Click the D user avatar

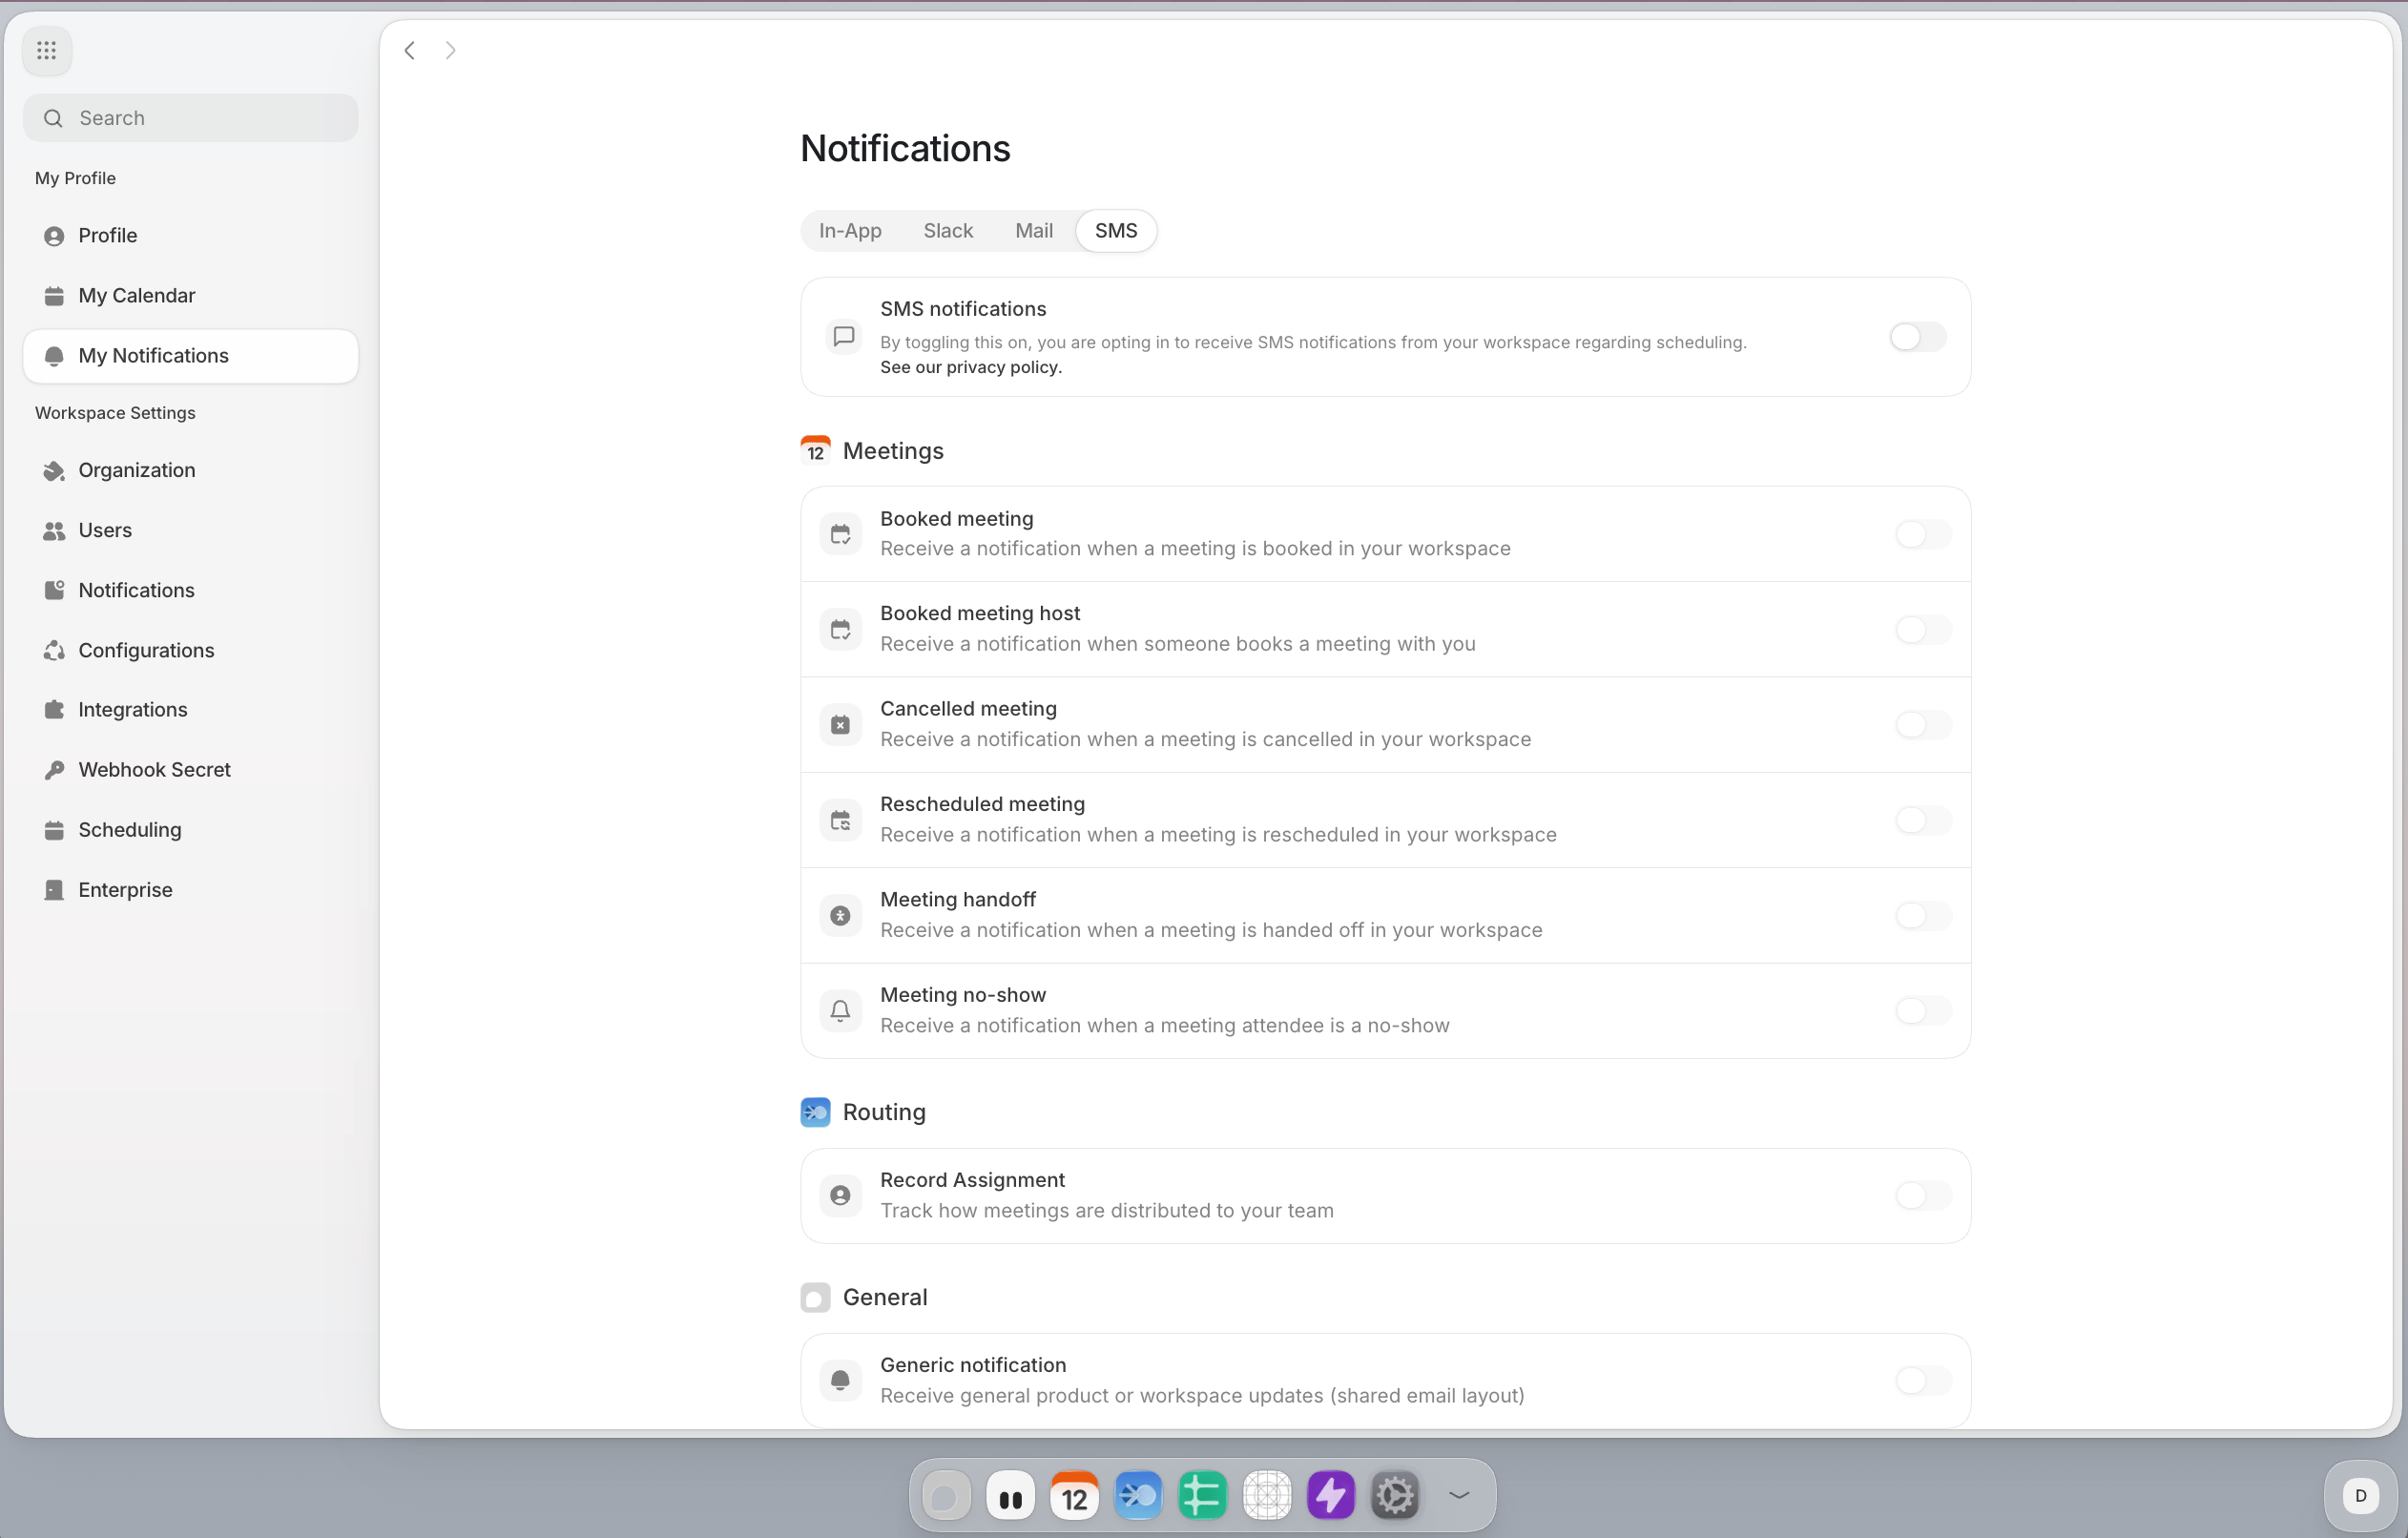click(x=2361, y=1496)
